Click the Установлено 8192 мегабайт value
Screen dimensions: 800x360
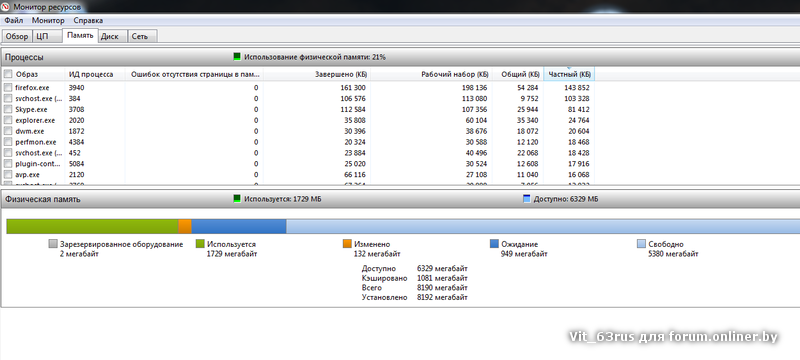pos(442,297)
